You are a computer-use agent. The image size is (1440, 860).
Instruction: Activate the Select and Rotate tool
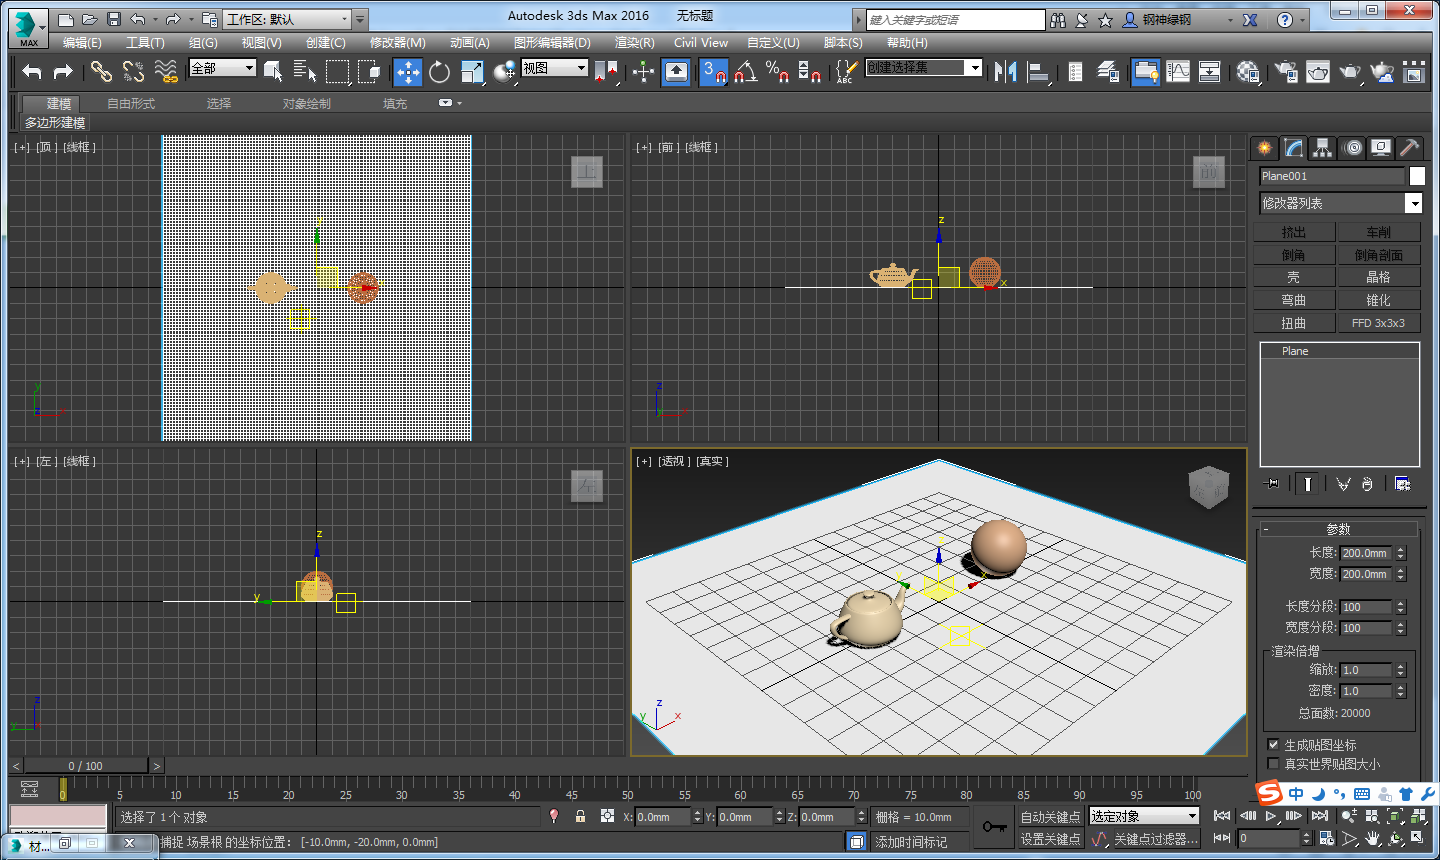(439, 71)
